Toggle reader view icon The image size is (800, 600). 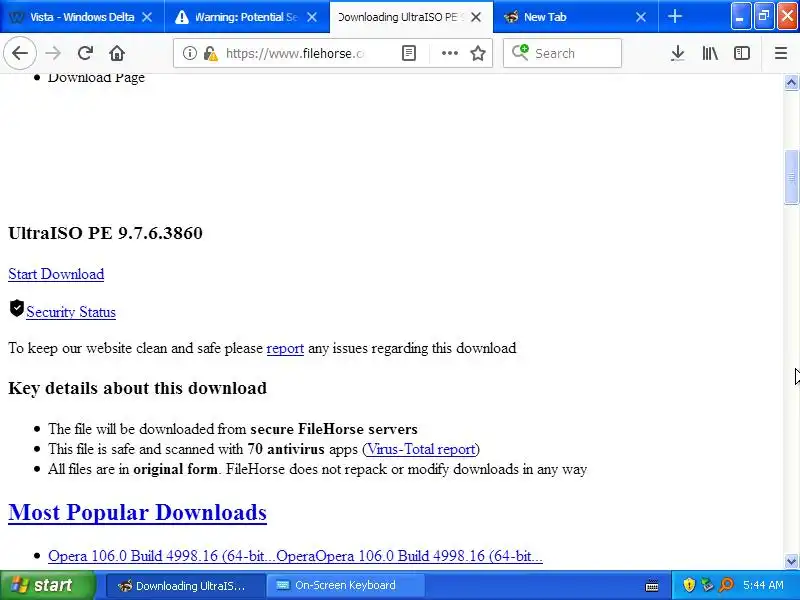click(x=409, y=53)
